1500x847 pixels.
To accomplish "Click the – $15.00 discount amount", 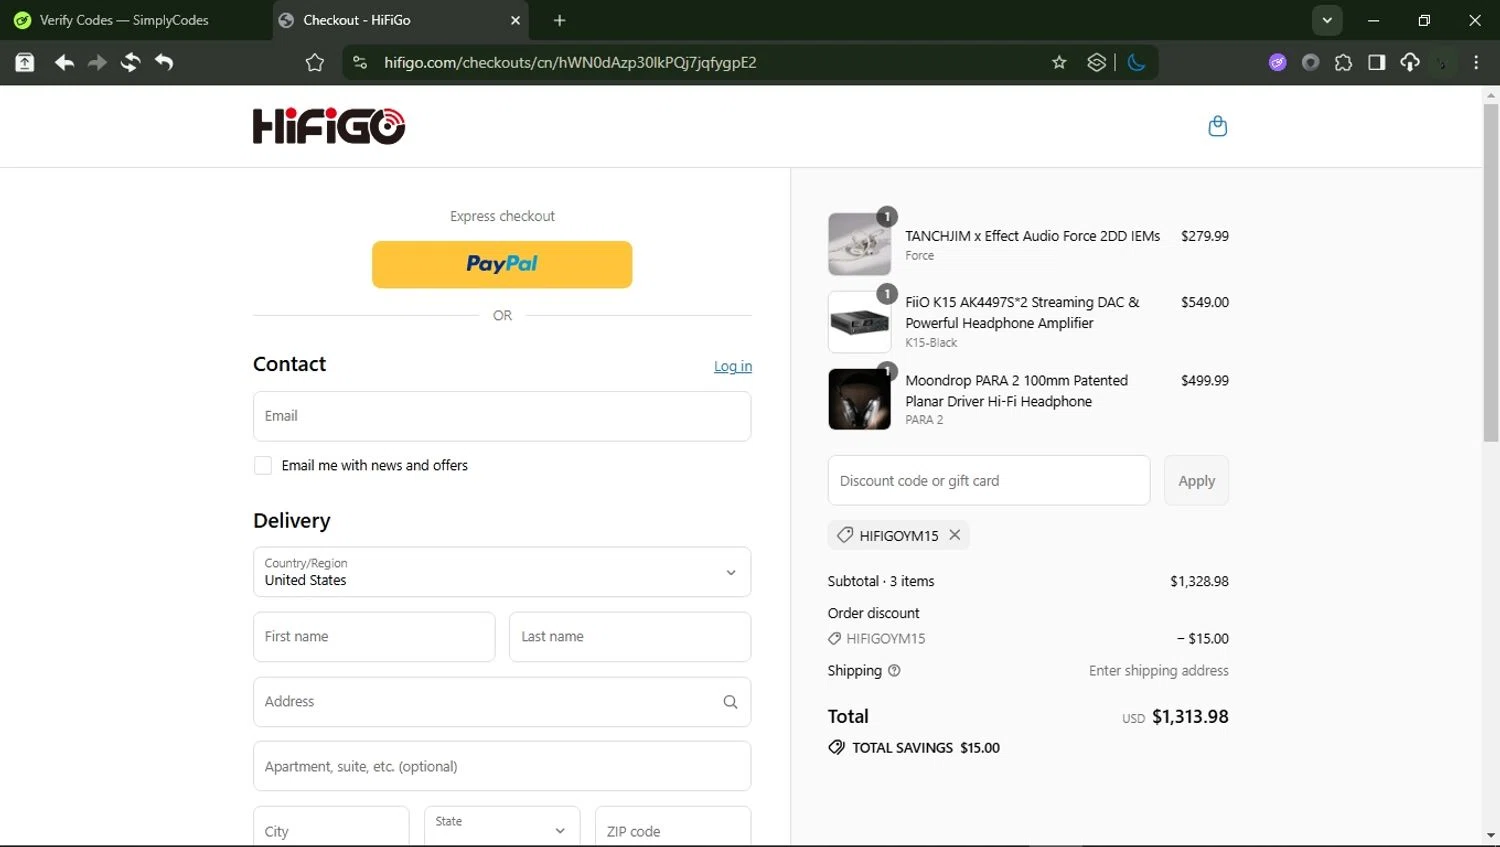I will coord(1203,639).
